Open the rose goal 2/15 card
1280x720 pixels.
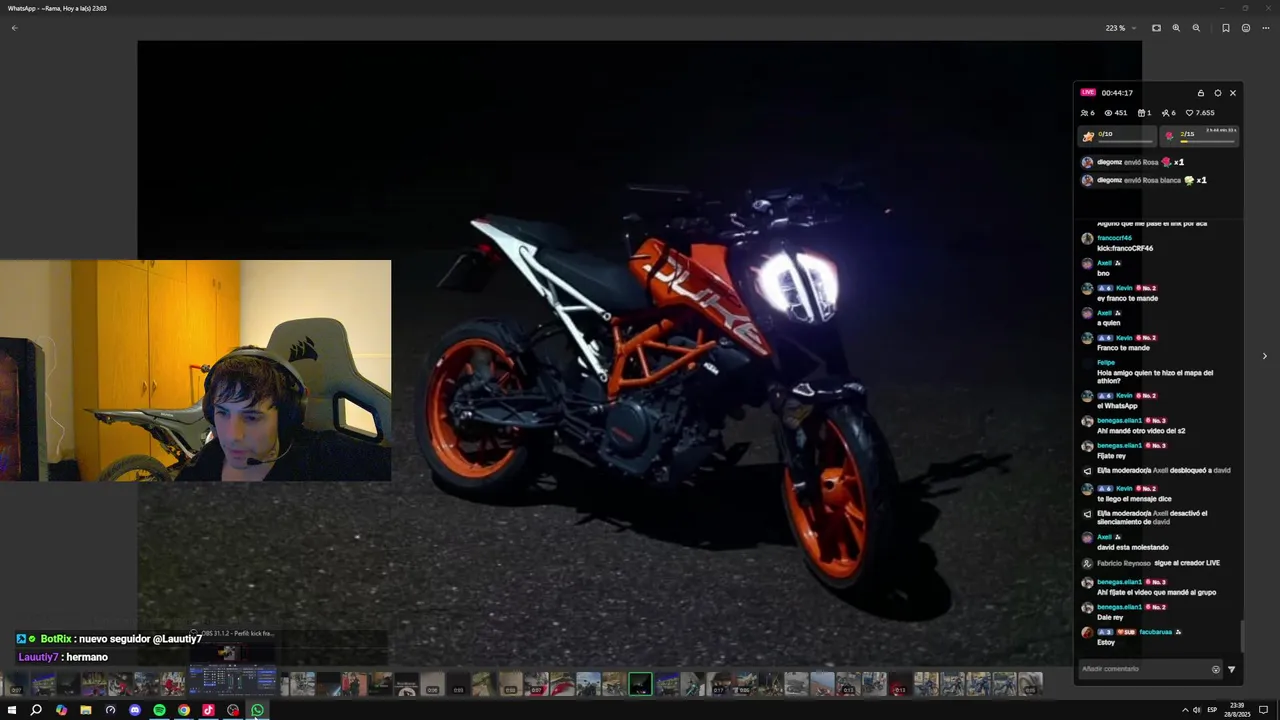pos(1200,136)
